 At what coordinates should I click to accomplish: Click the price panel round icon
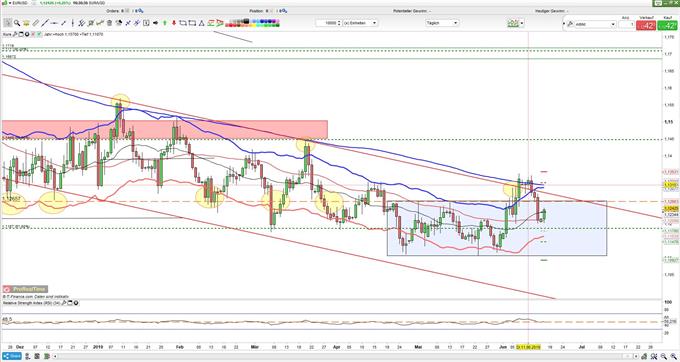26,34
